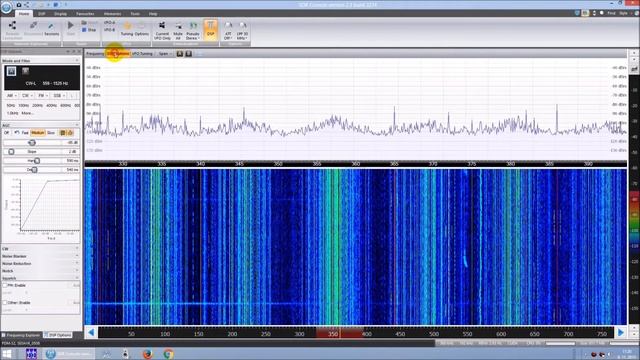640x360 pixels.
Task: Click the right arrow of the band scroller
Action: (621, 333)
